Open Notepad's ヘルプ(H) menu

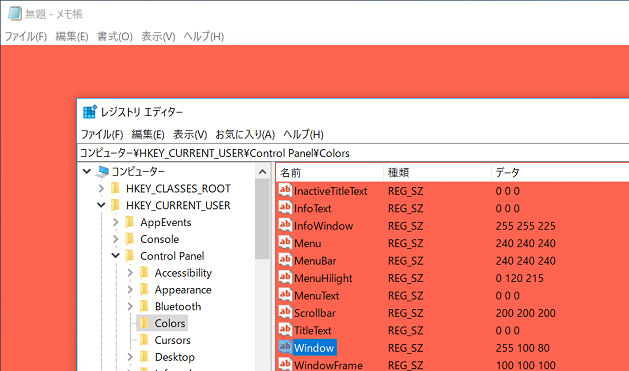pyautogui.click(x=204, y=36)
